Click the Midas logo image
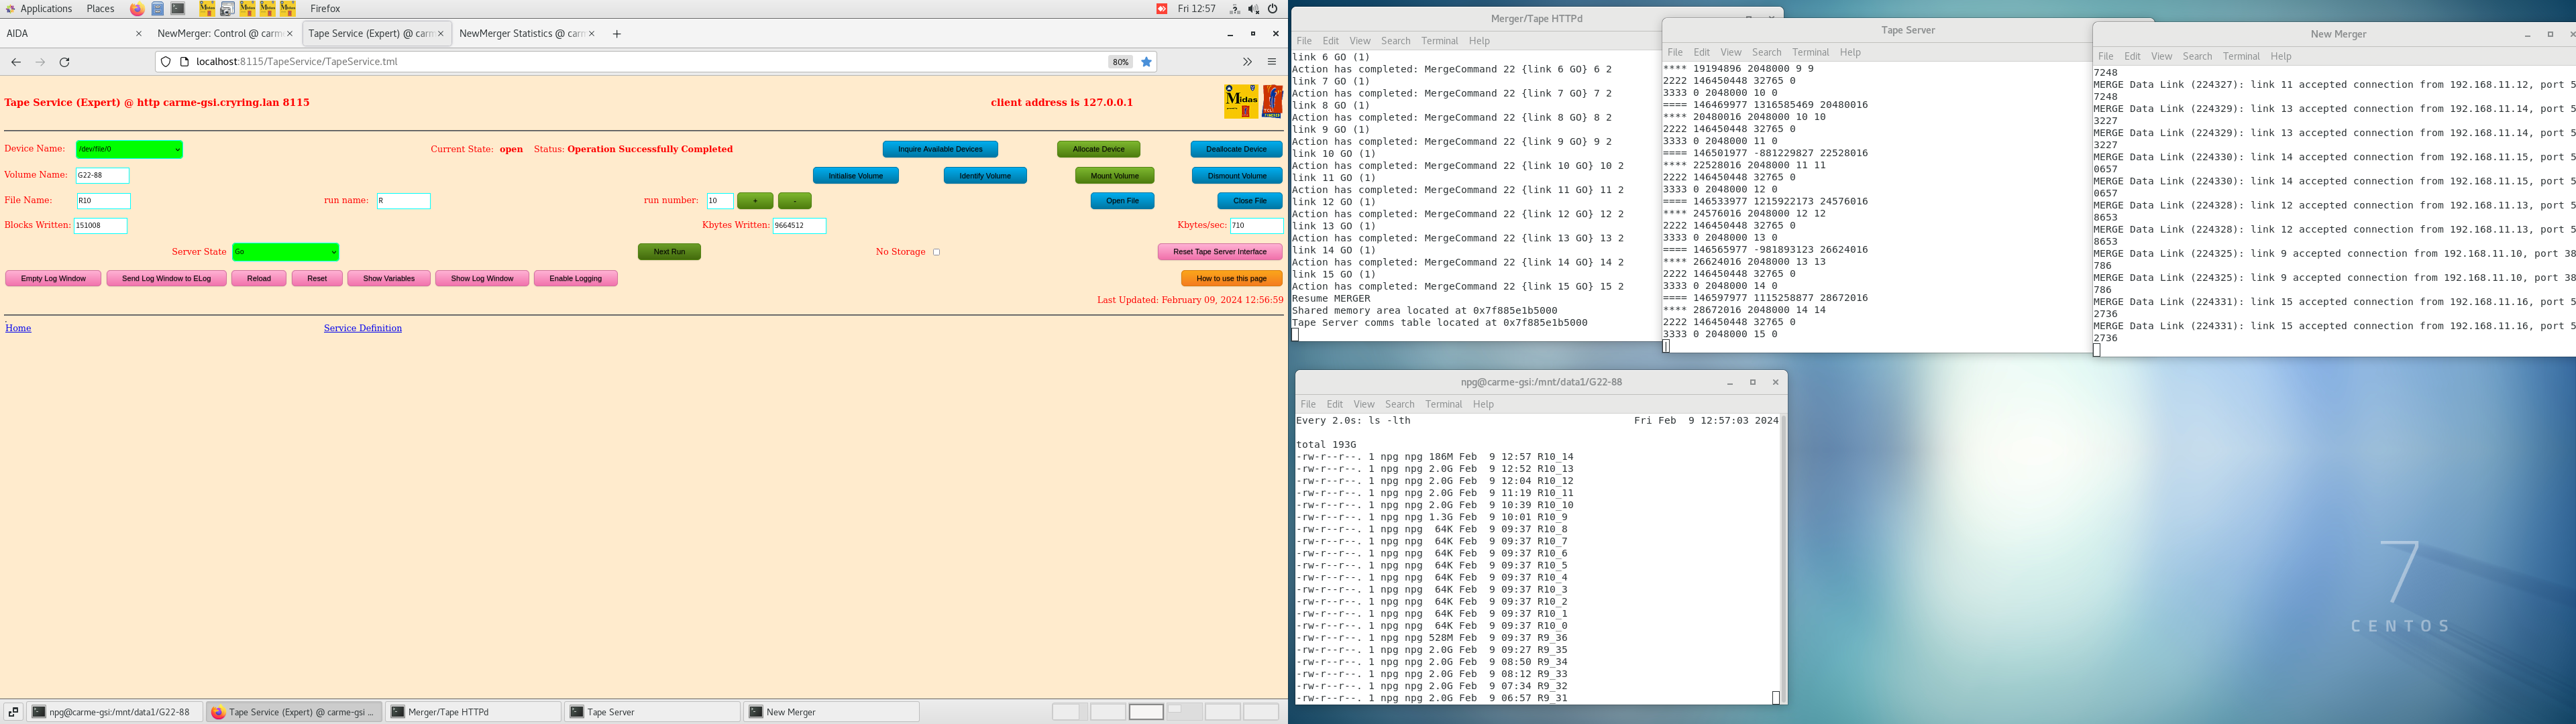This screenshot has height=724, width=2576. tap(1241, 101)
